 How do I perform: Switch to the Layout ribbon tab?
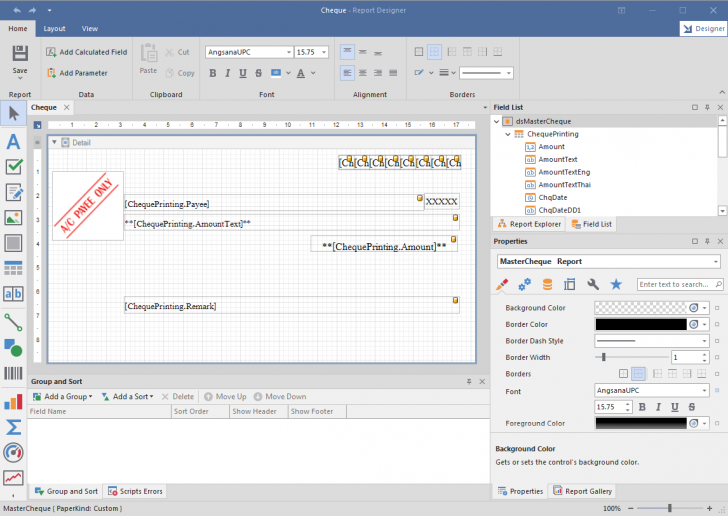[54, 29]
